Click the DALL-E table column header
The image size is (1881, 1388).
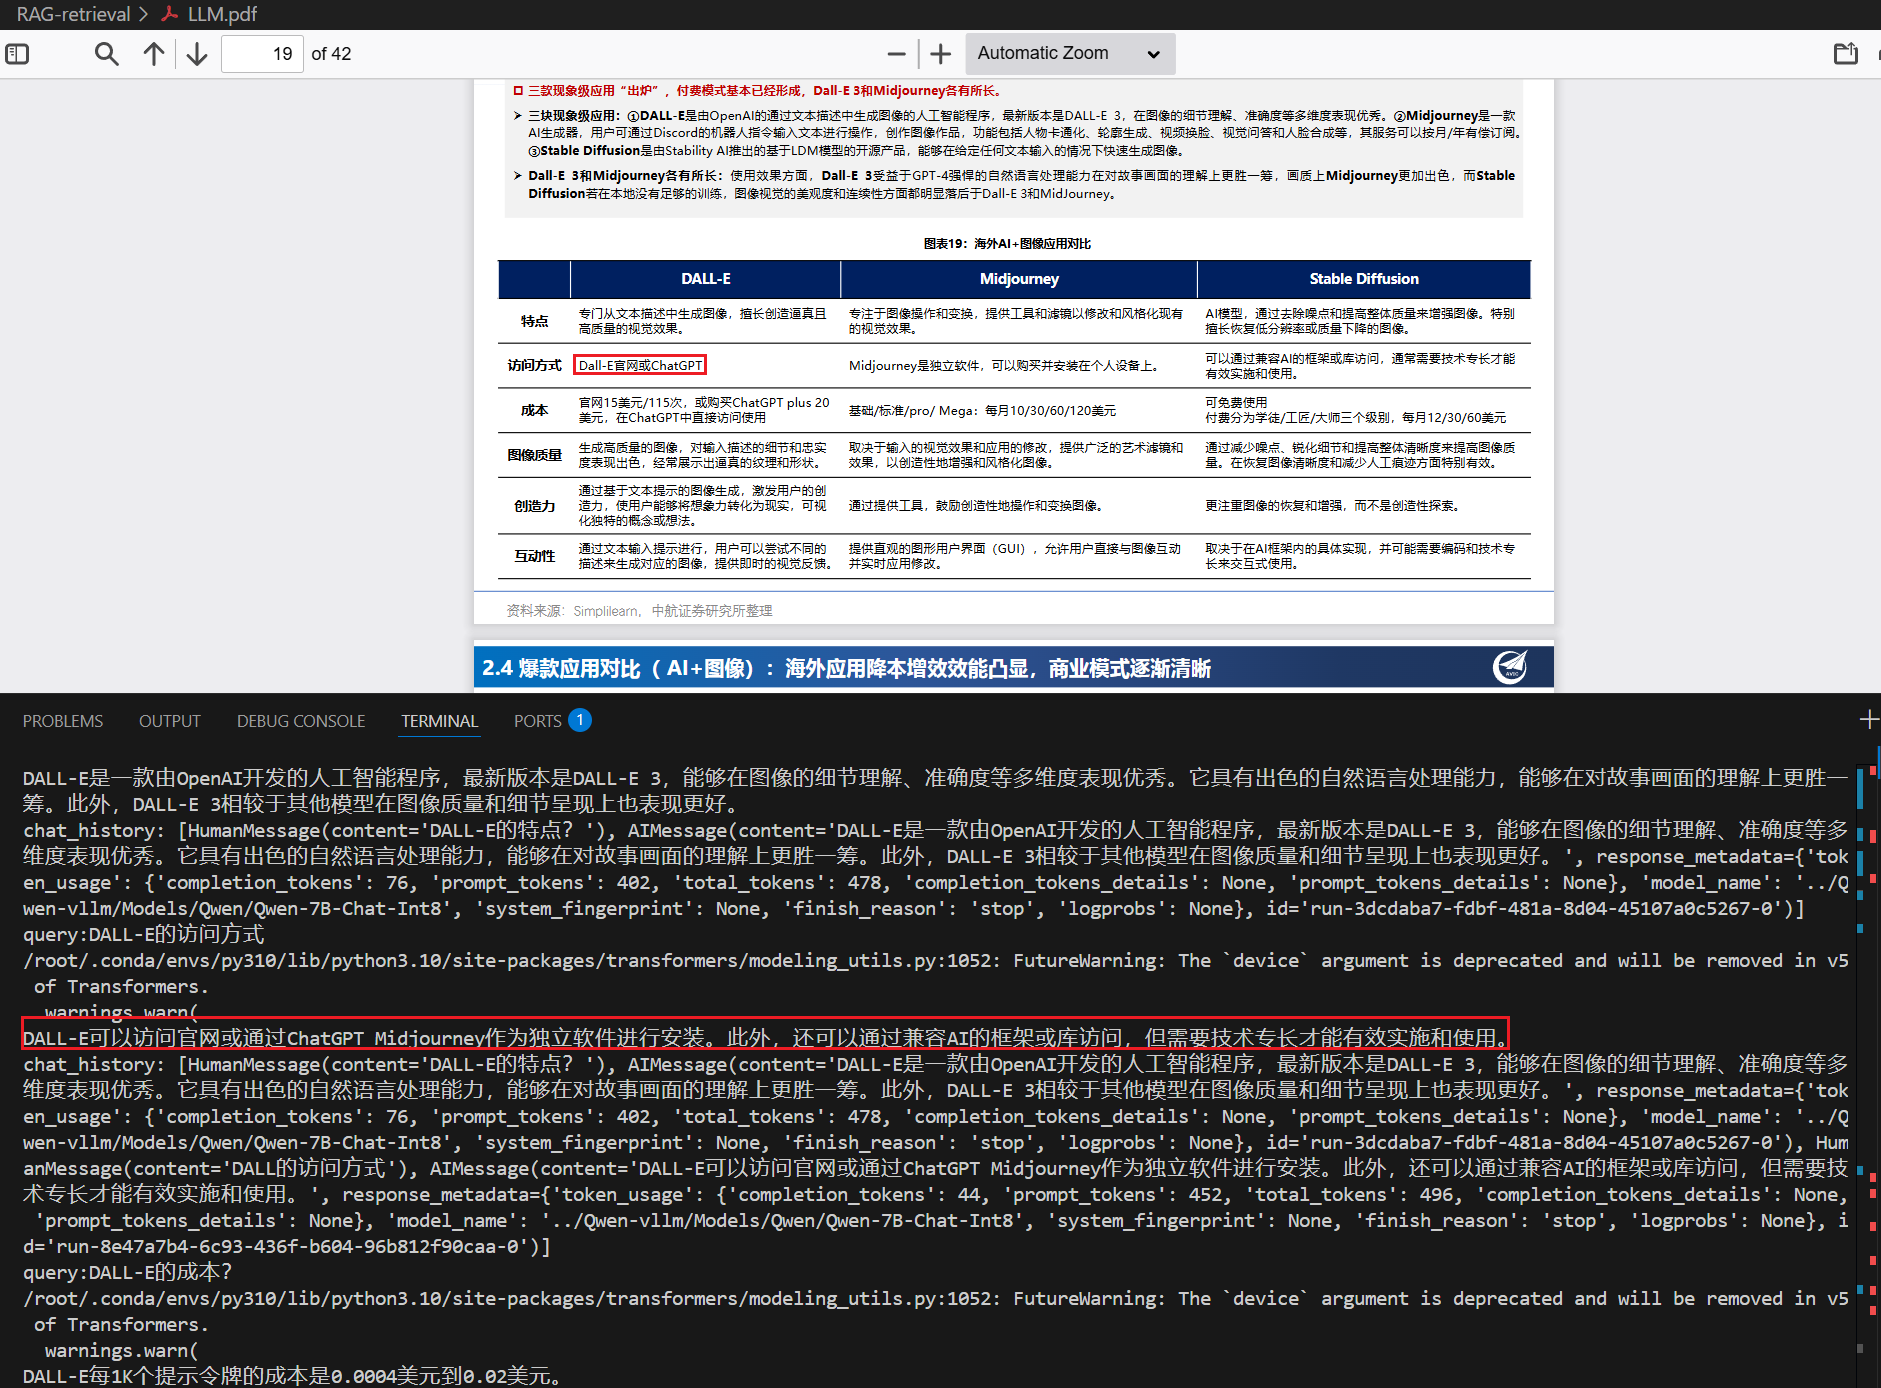click(706, 279)
